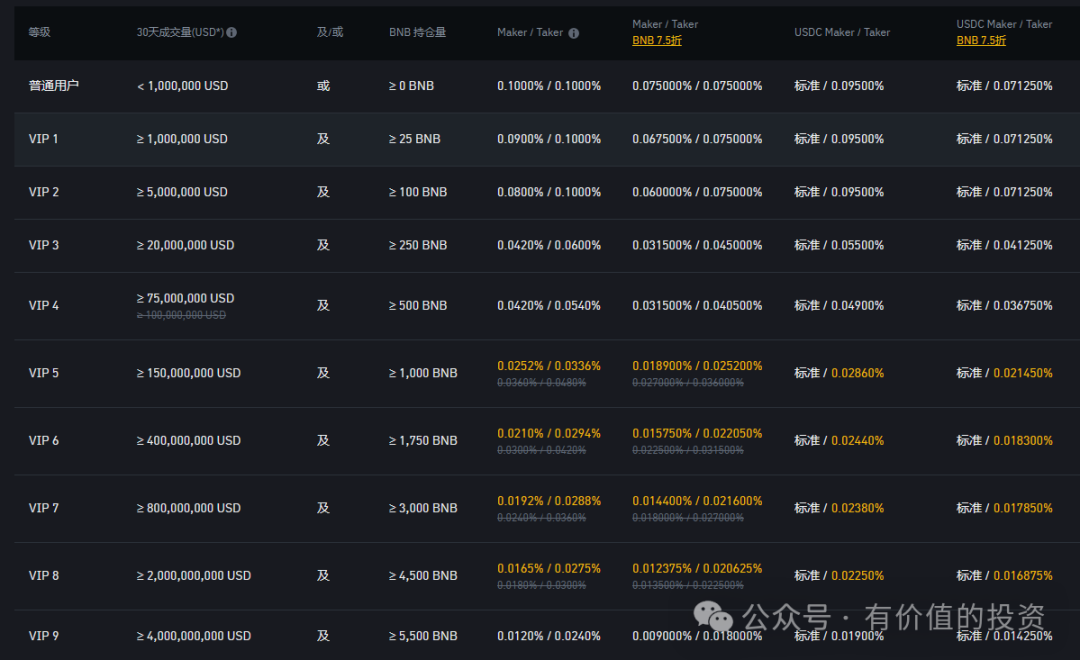Click the 或 cell in 普通用户 row
Image resolution: width=1080 pixels, height=660 pixels.
tap(323, 85)
